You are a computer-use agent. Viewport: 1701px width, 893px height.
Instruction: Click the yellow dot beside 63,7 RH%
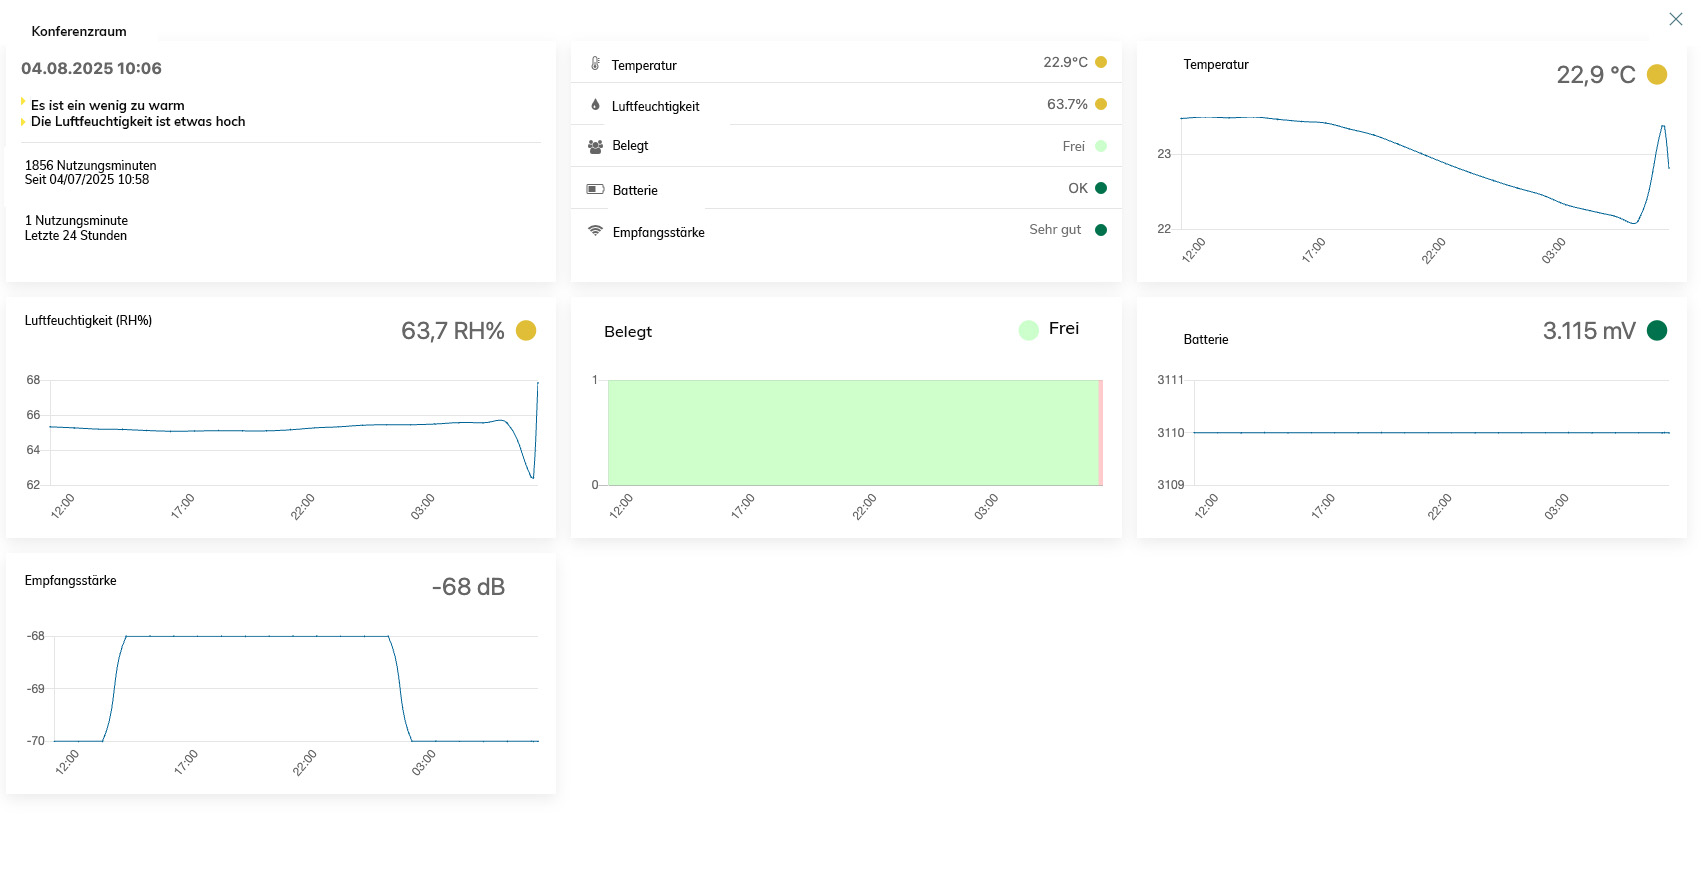526,331
